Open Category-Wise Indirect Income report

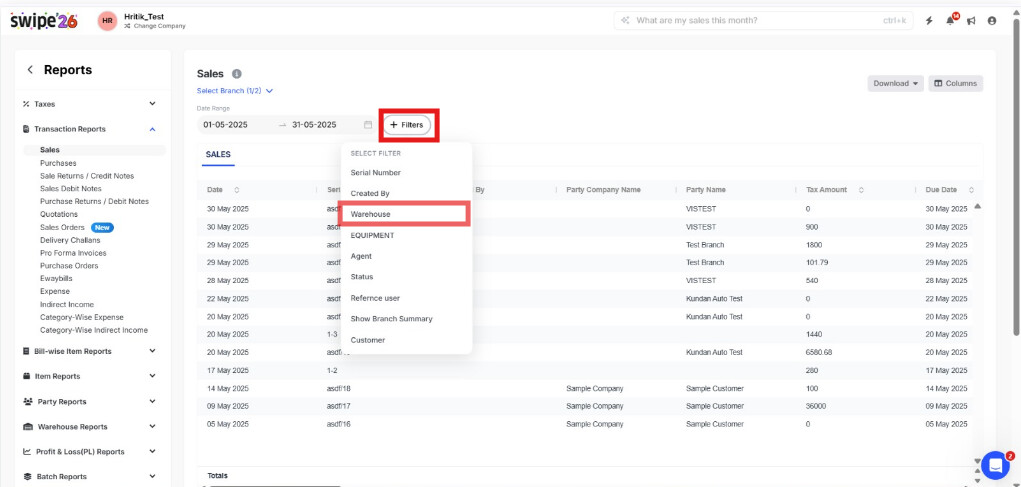tap(94, 330)
